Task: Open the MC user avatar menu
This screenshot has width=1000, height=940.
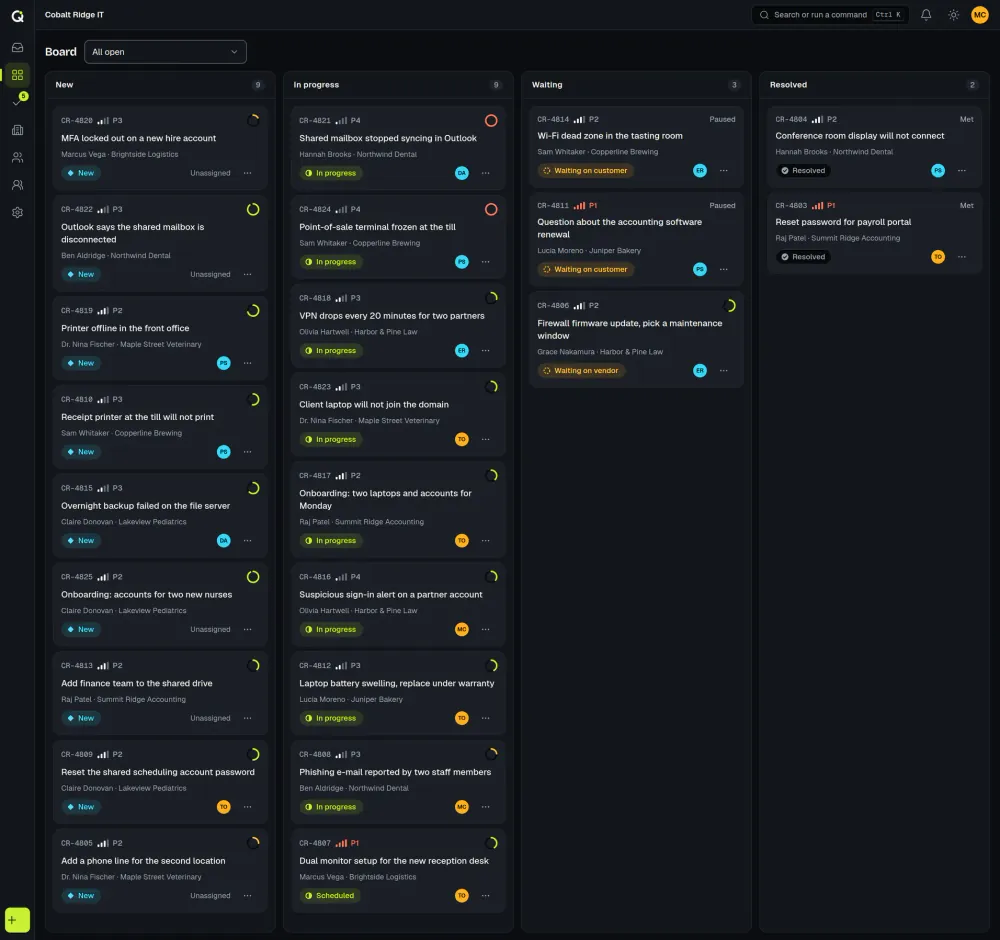Action: [980, 15]
